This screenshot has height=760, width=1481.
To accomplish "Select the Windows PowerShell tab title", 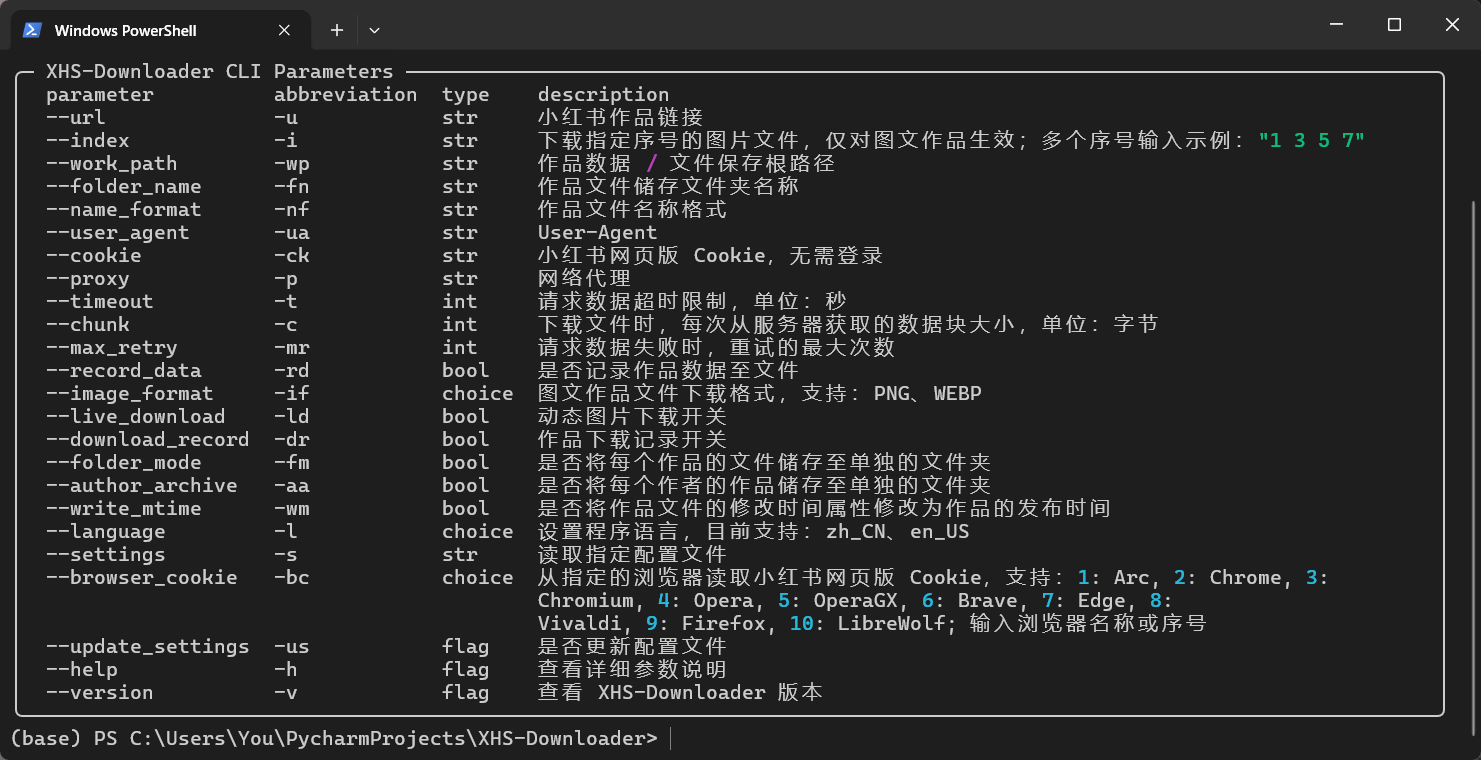I will 125,30.
